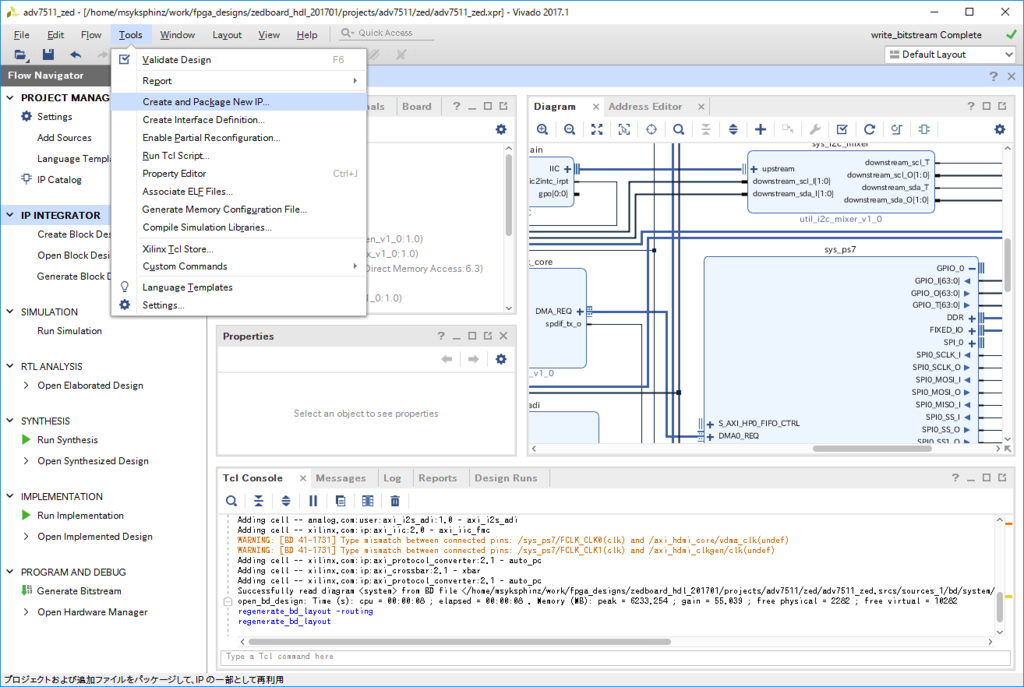This screenshot has height=687, width=1024.
Task: Collapse the PROJECT MANAGER section
Action: [10, 97]
